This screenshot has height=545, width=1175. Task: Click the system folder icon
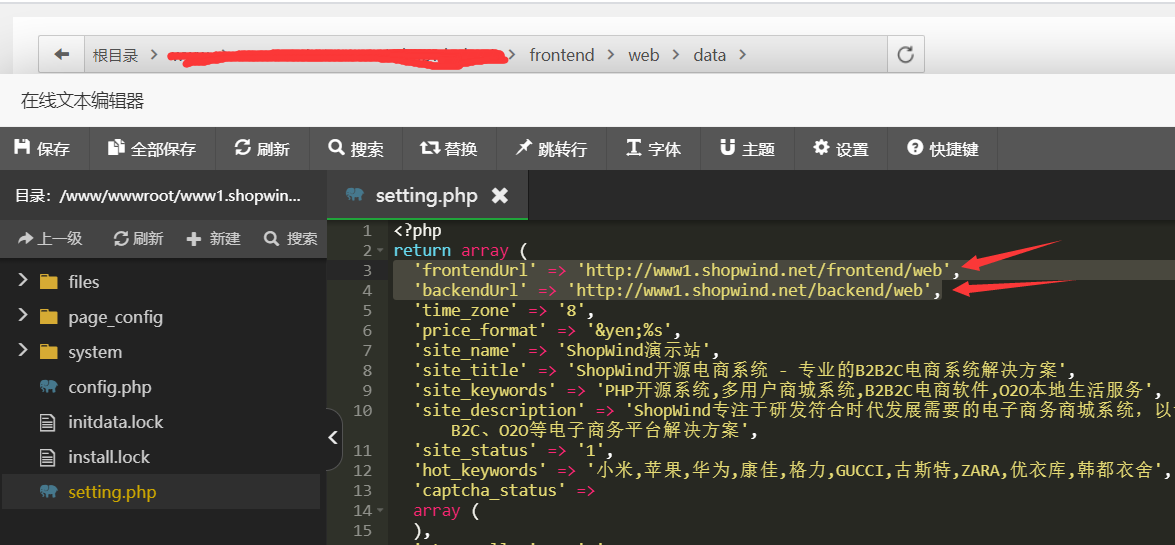(x=49, y=352)
